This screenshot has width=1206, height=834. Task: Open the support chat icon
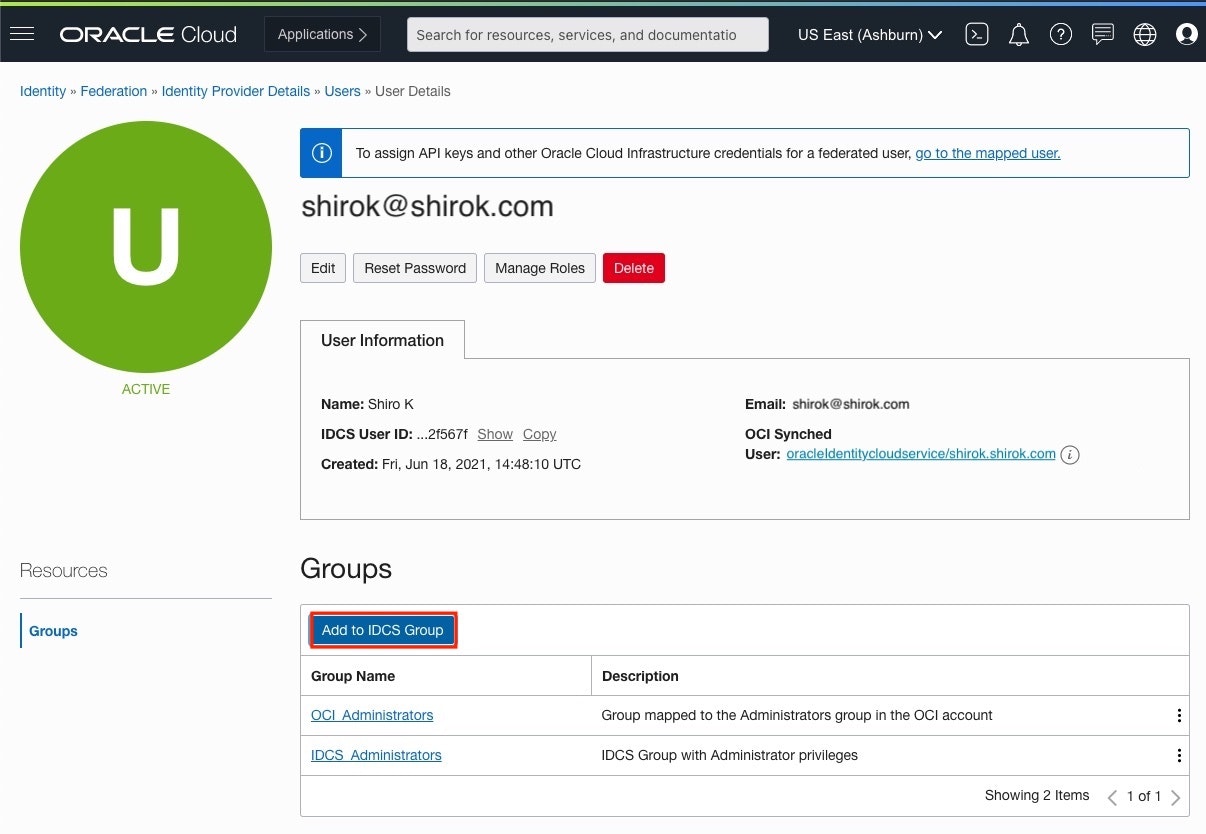[x=1103, y=34]
